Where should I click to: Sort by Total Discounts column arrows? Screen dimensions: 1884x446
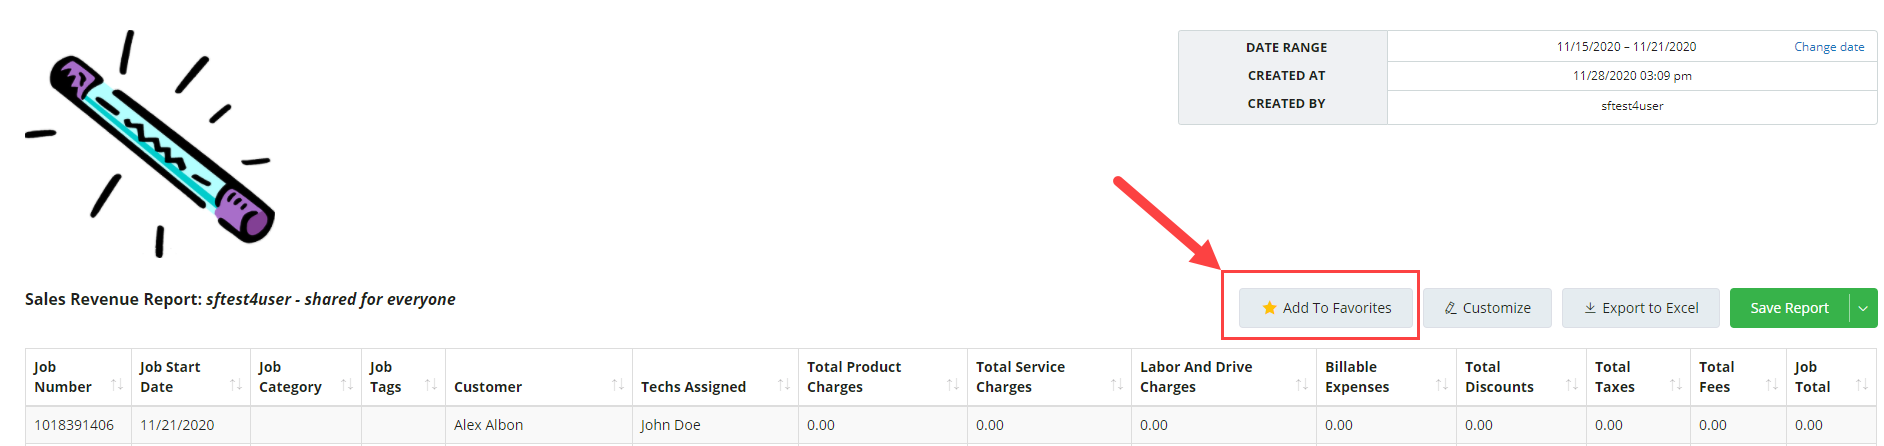pyautogui.click(x=1572, y=385)
